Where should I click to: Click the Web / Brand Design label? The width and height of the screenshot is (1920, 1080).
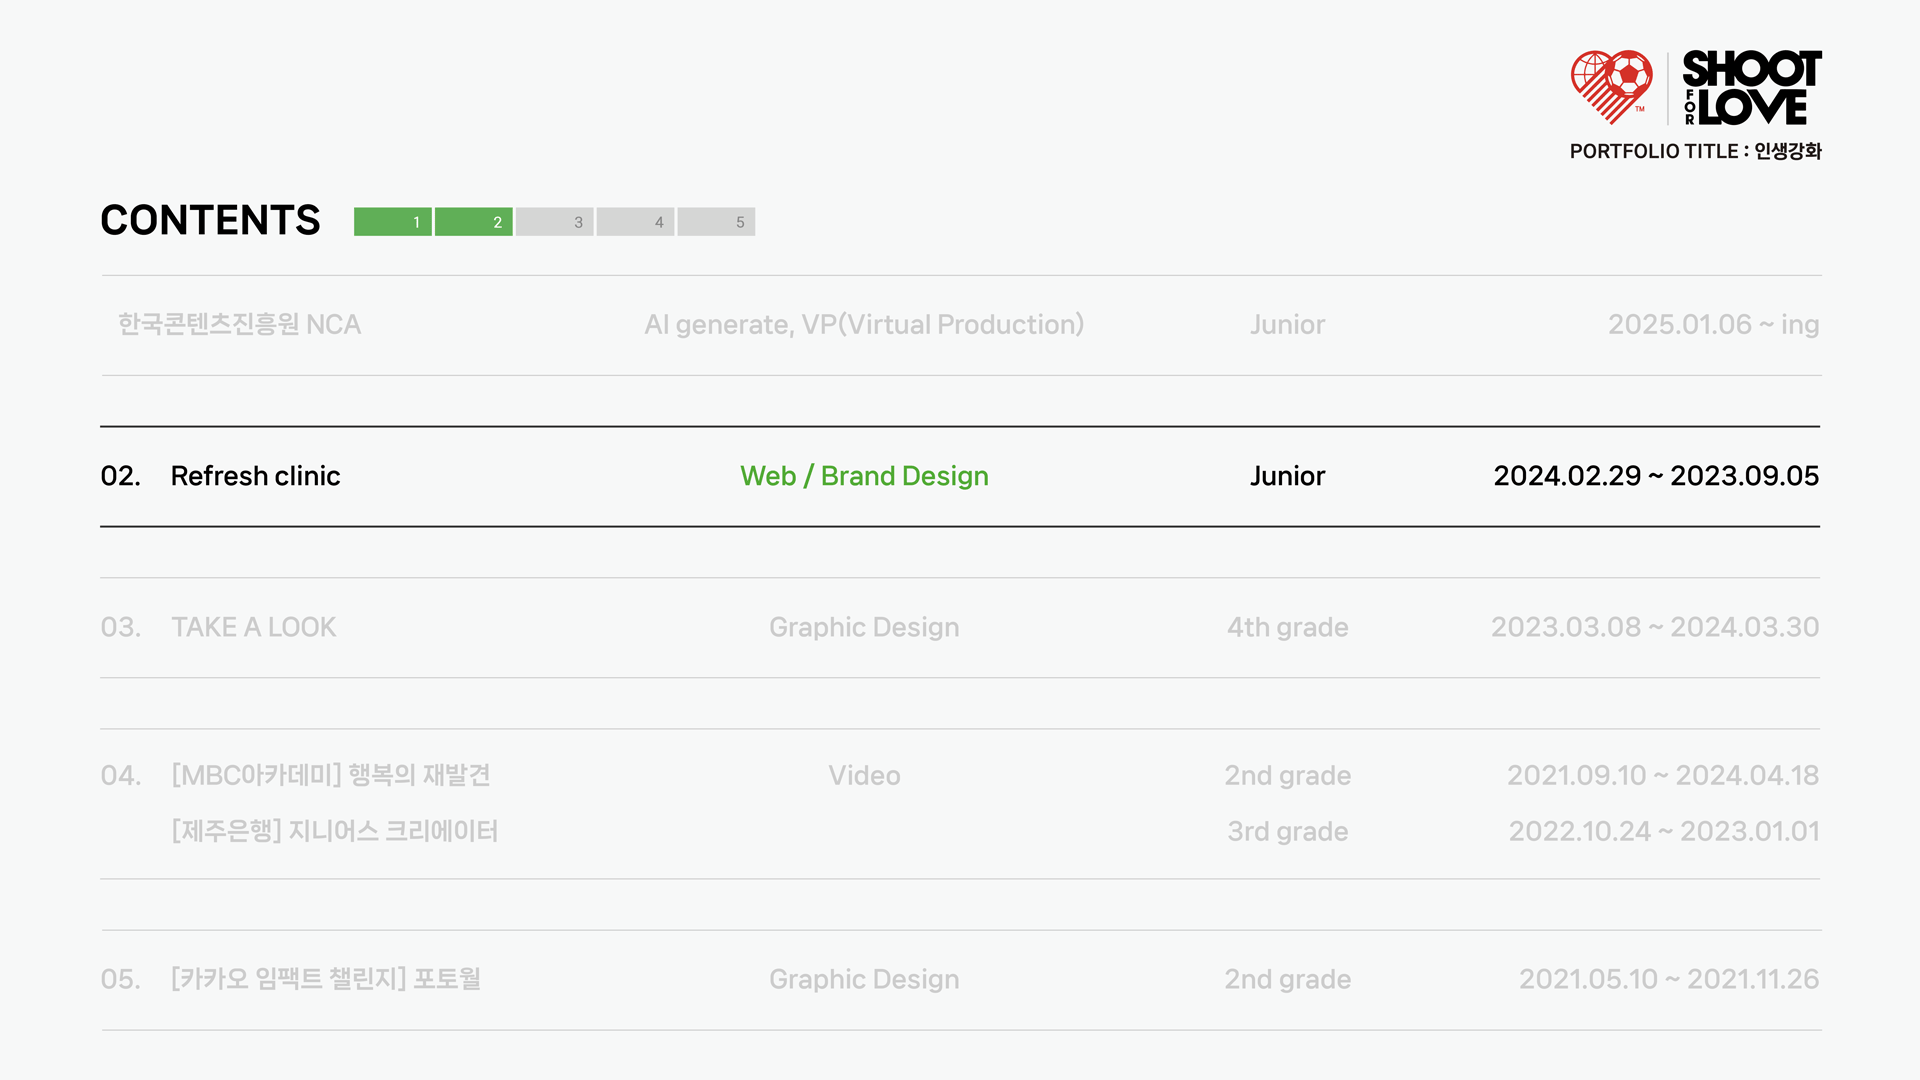click(864, 476)
